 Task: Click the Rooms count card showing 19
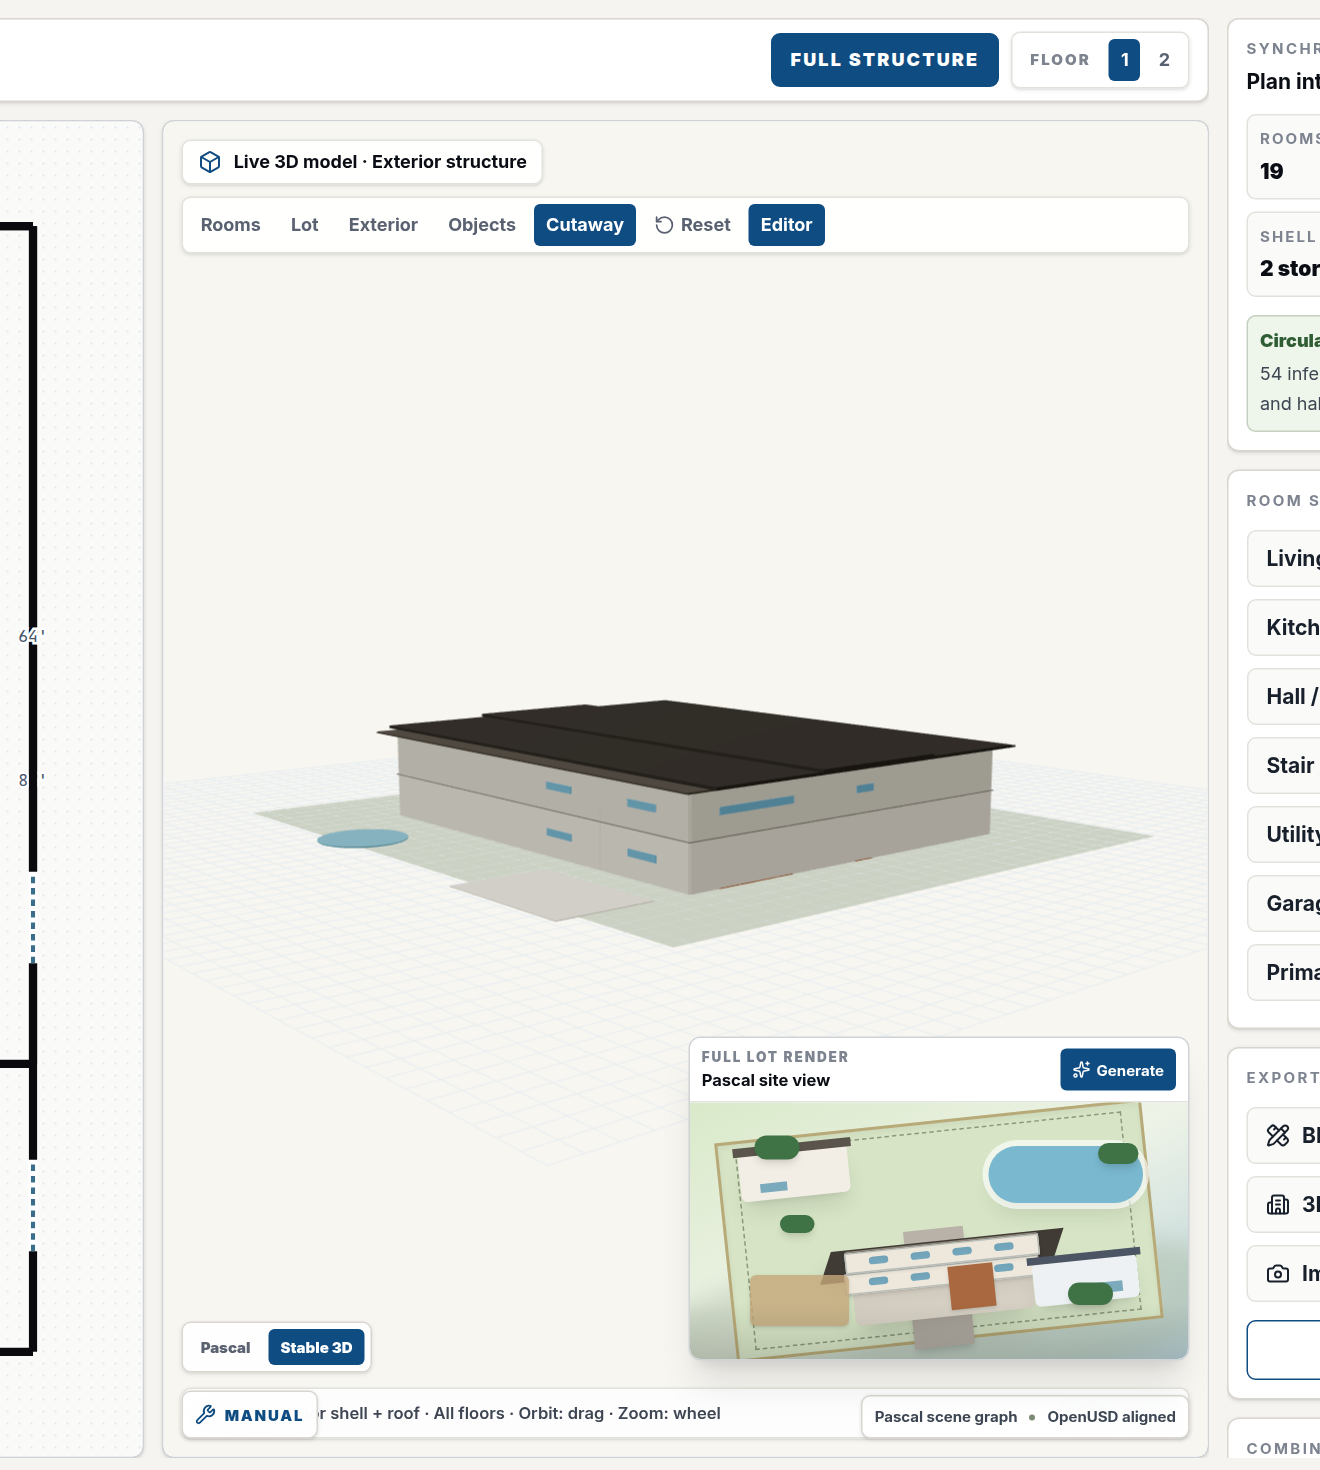1284,157
